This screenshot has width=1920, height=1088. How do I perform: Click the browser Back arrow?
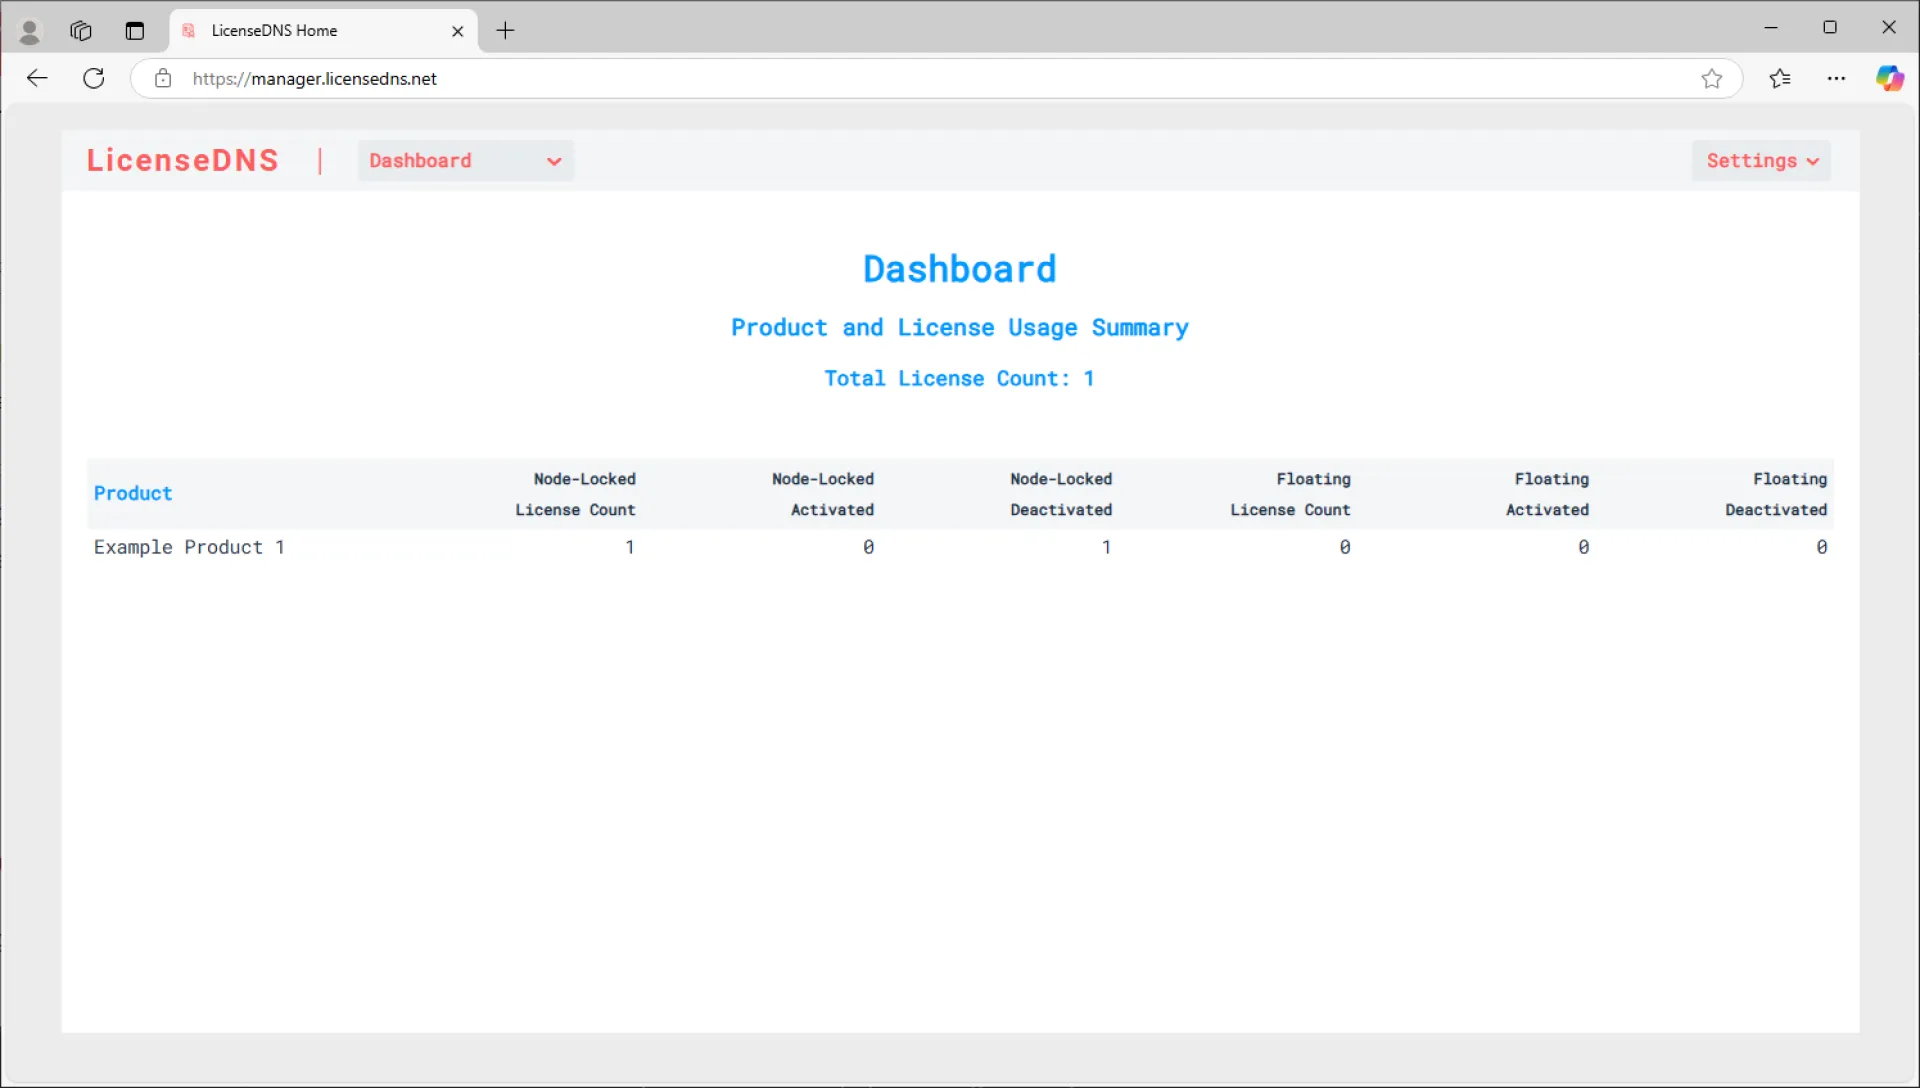click(37, 78)
